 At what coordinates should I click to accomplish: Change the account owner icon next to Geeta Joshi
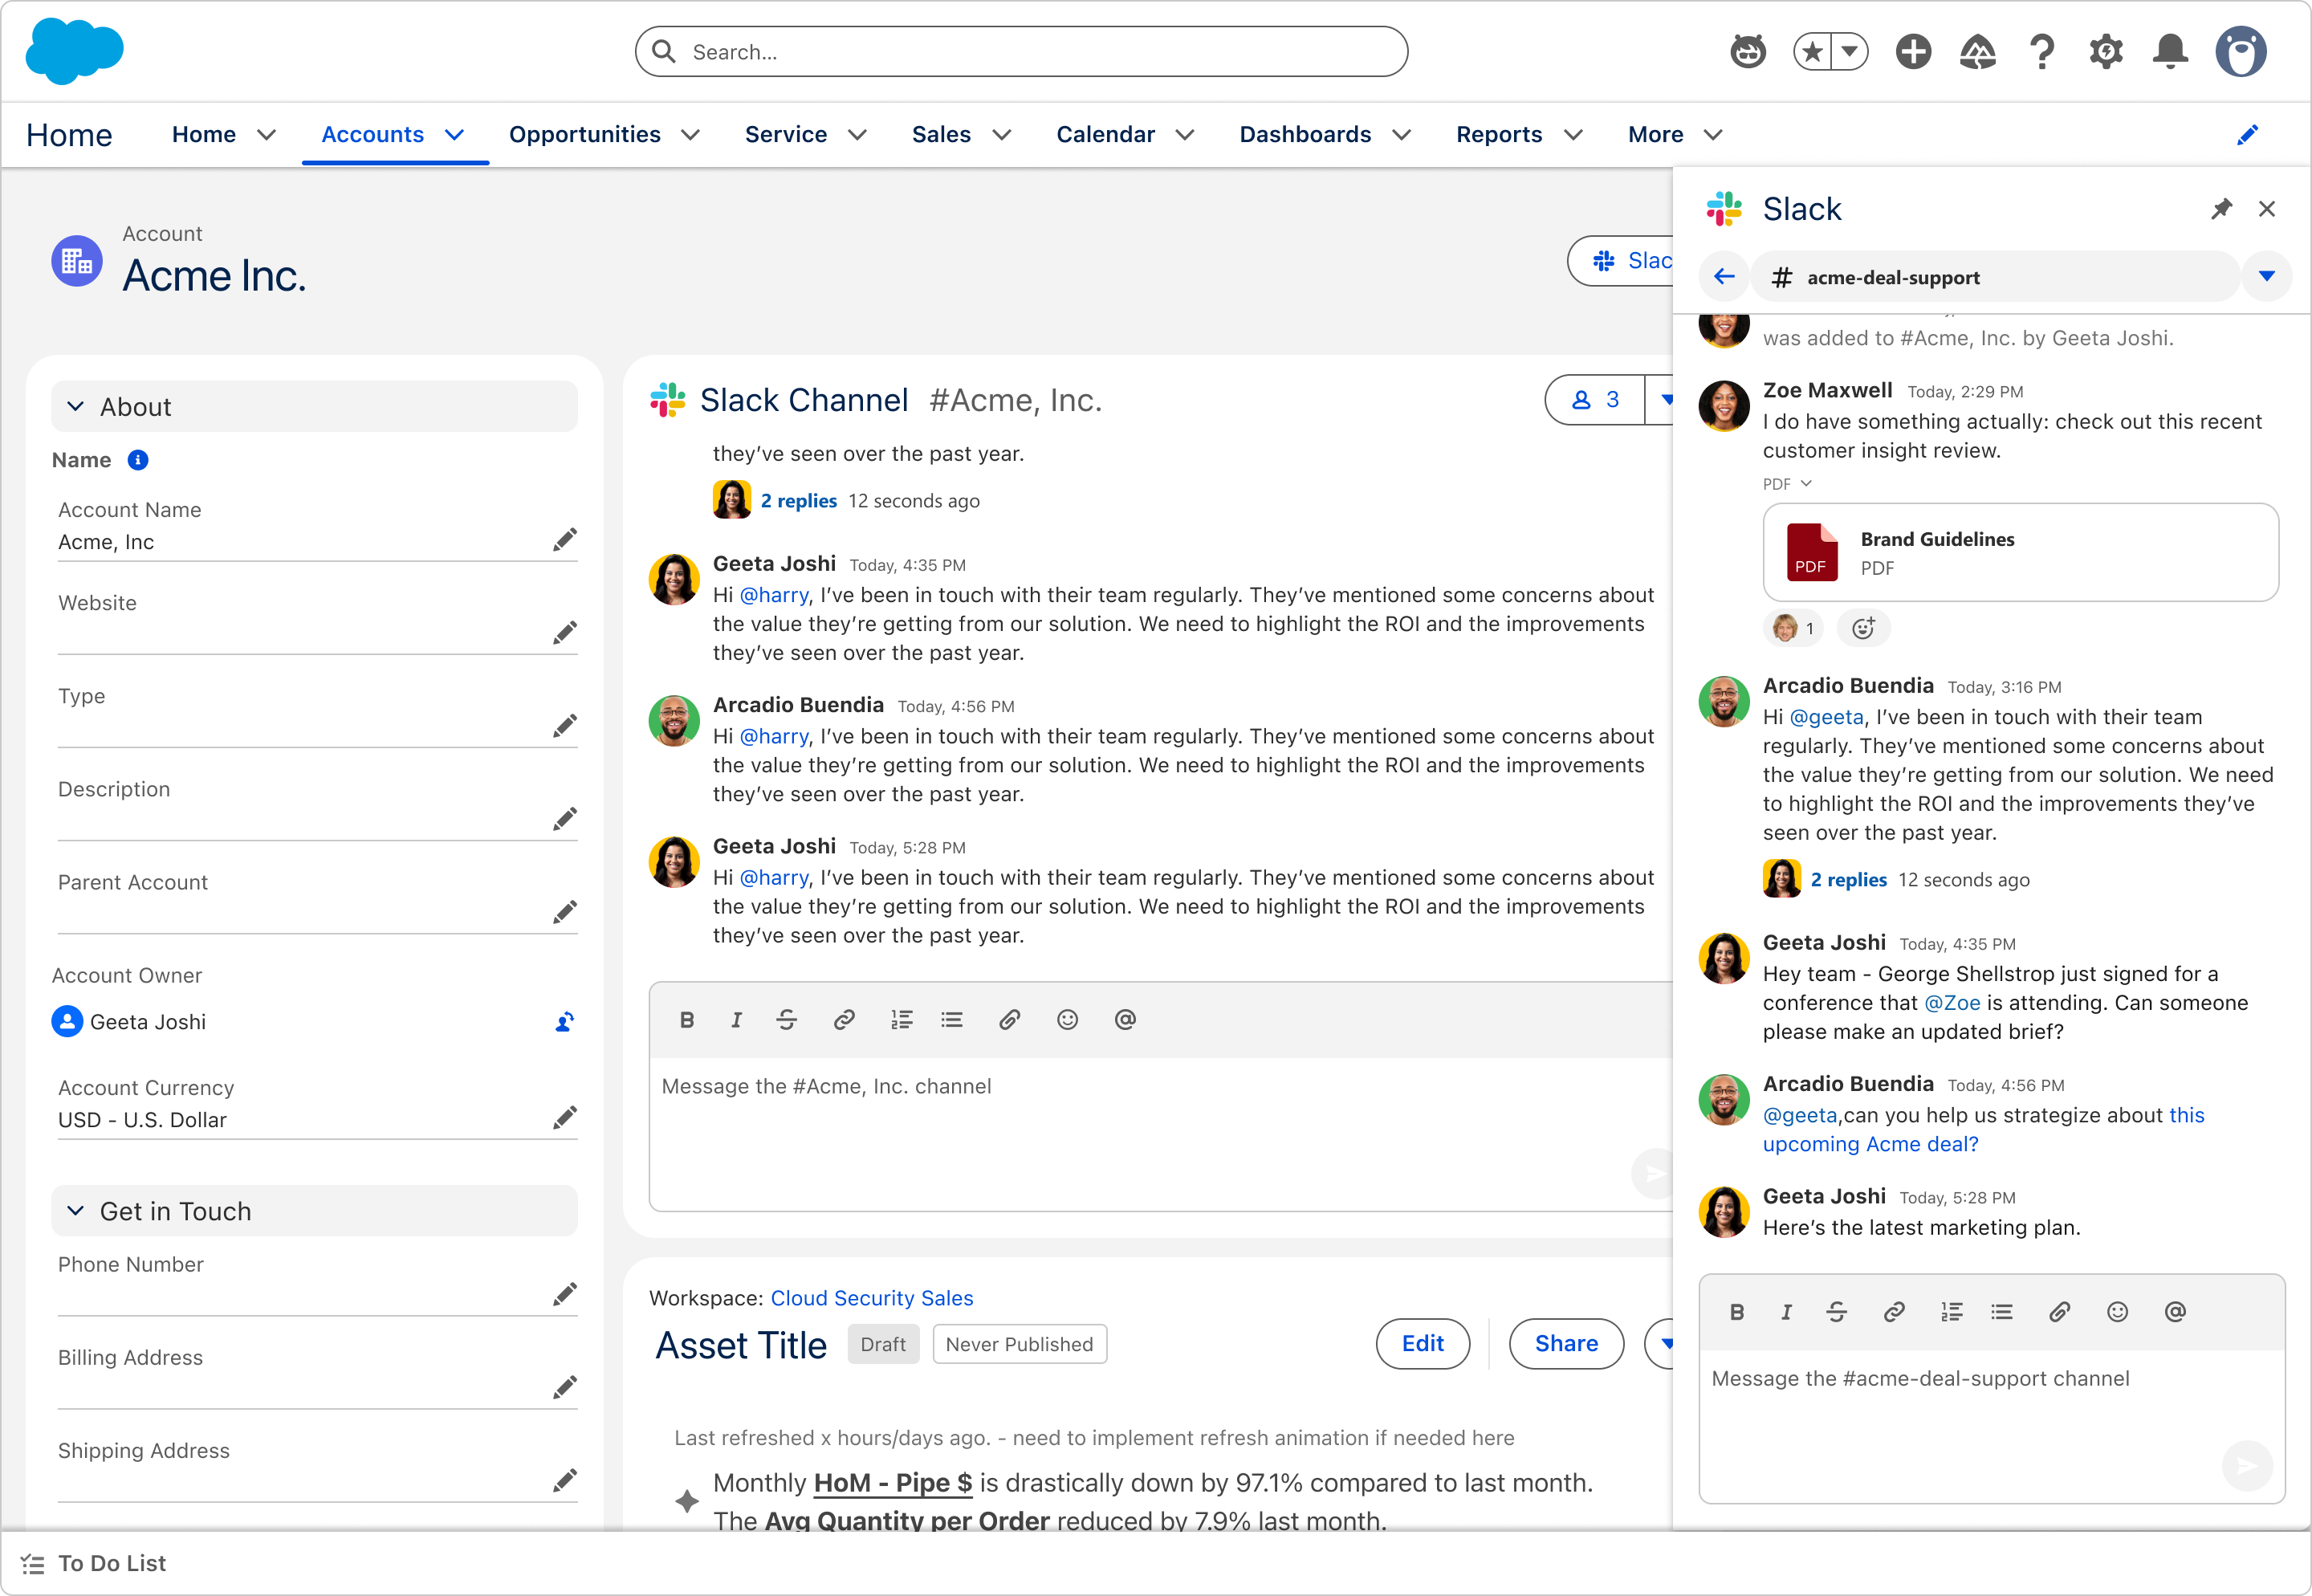click(x=564, y=1022)
